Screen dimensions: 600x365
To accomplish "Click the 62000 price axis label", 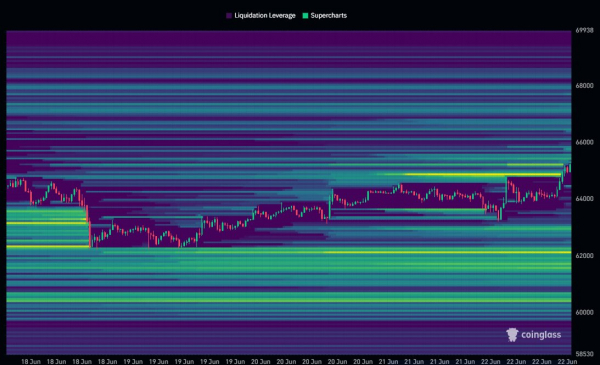I will [x=584, y=256].
